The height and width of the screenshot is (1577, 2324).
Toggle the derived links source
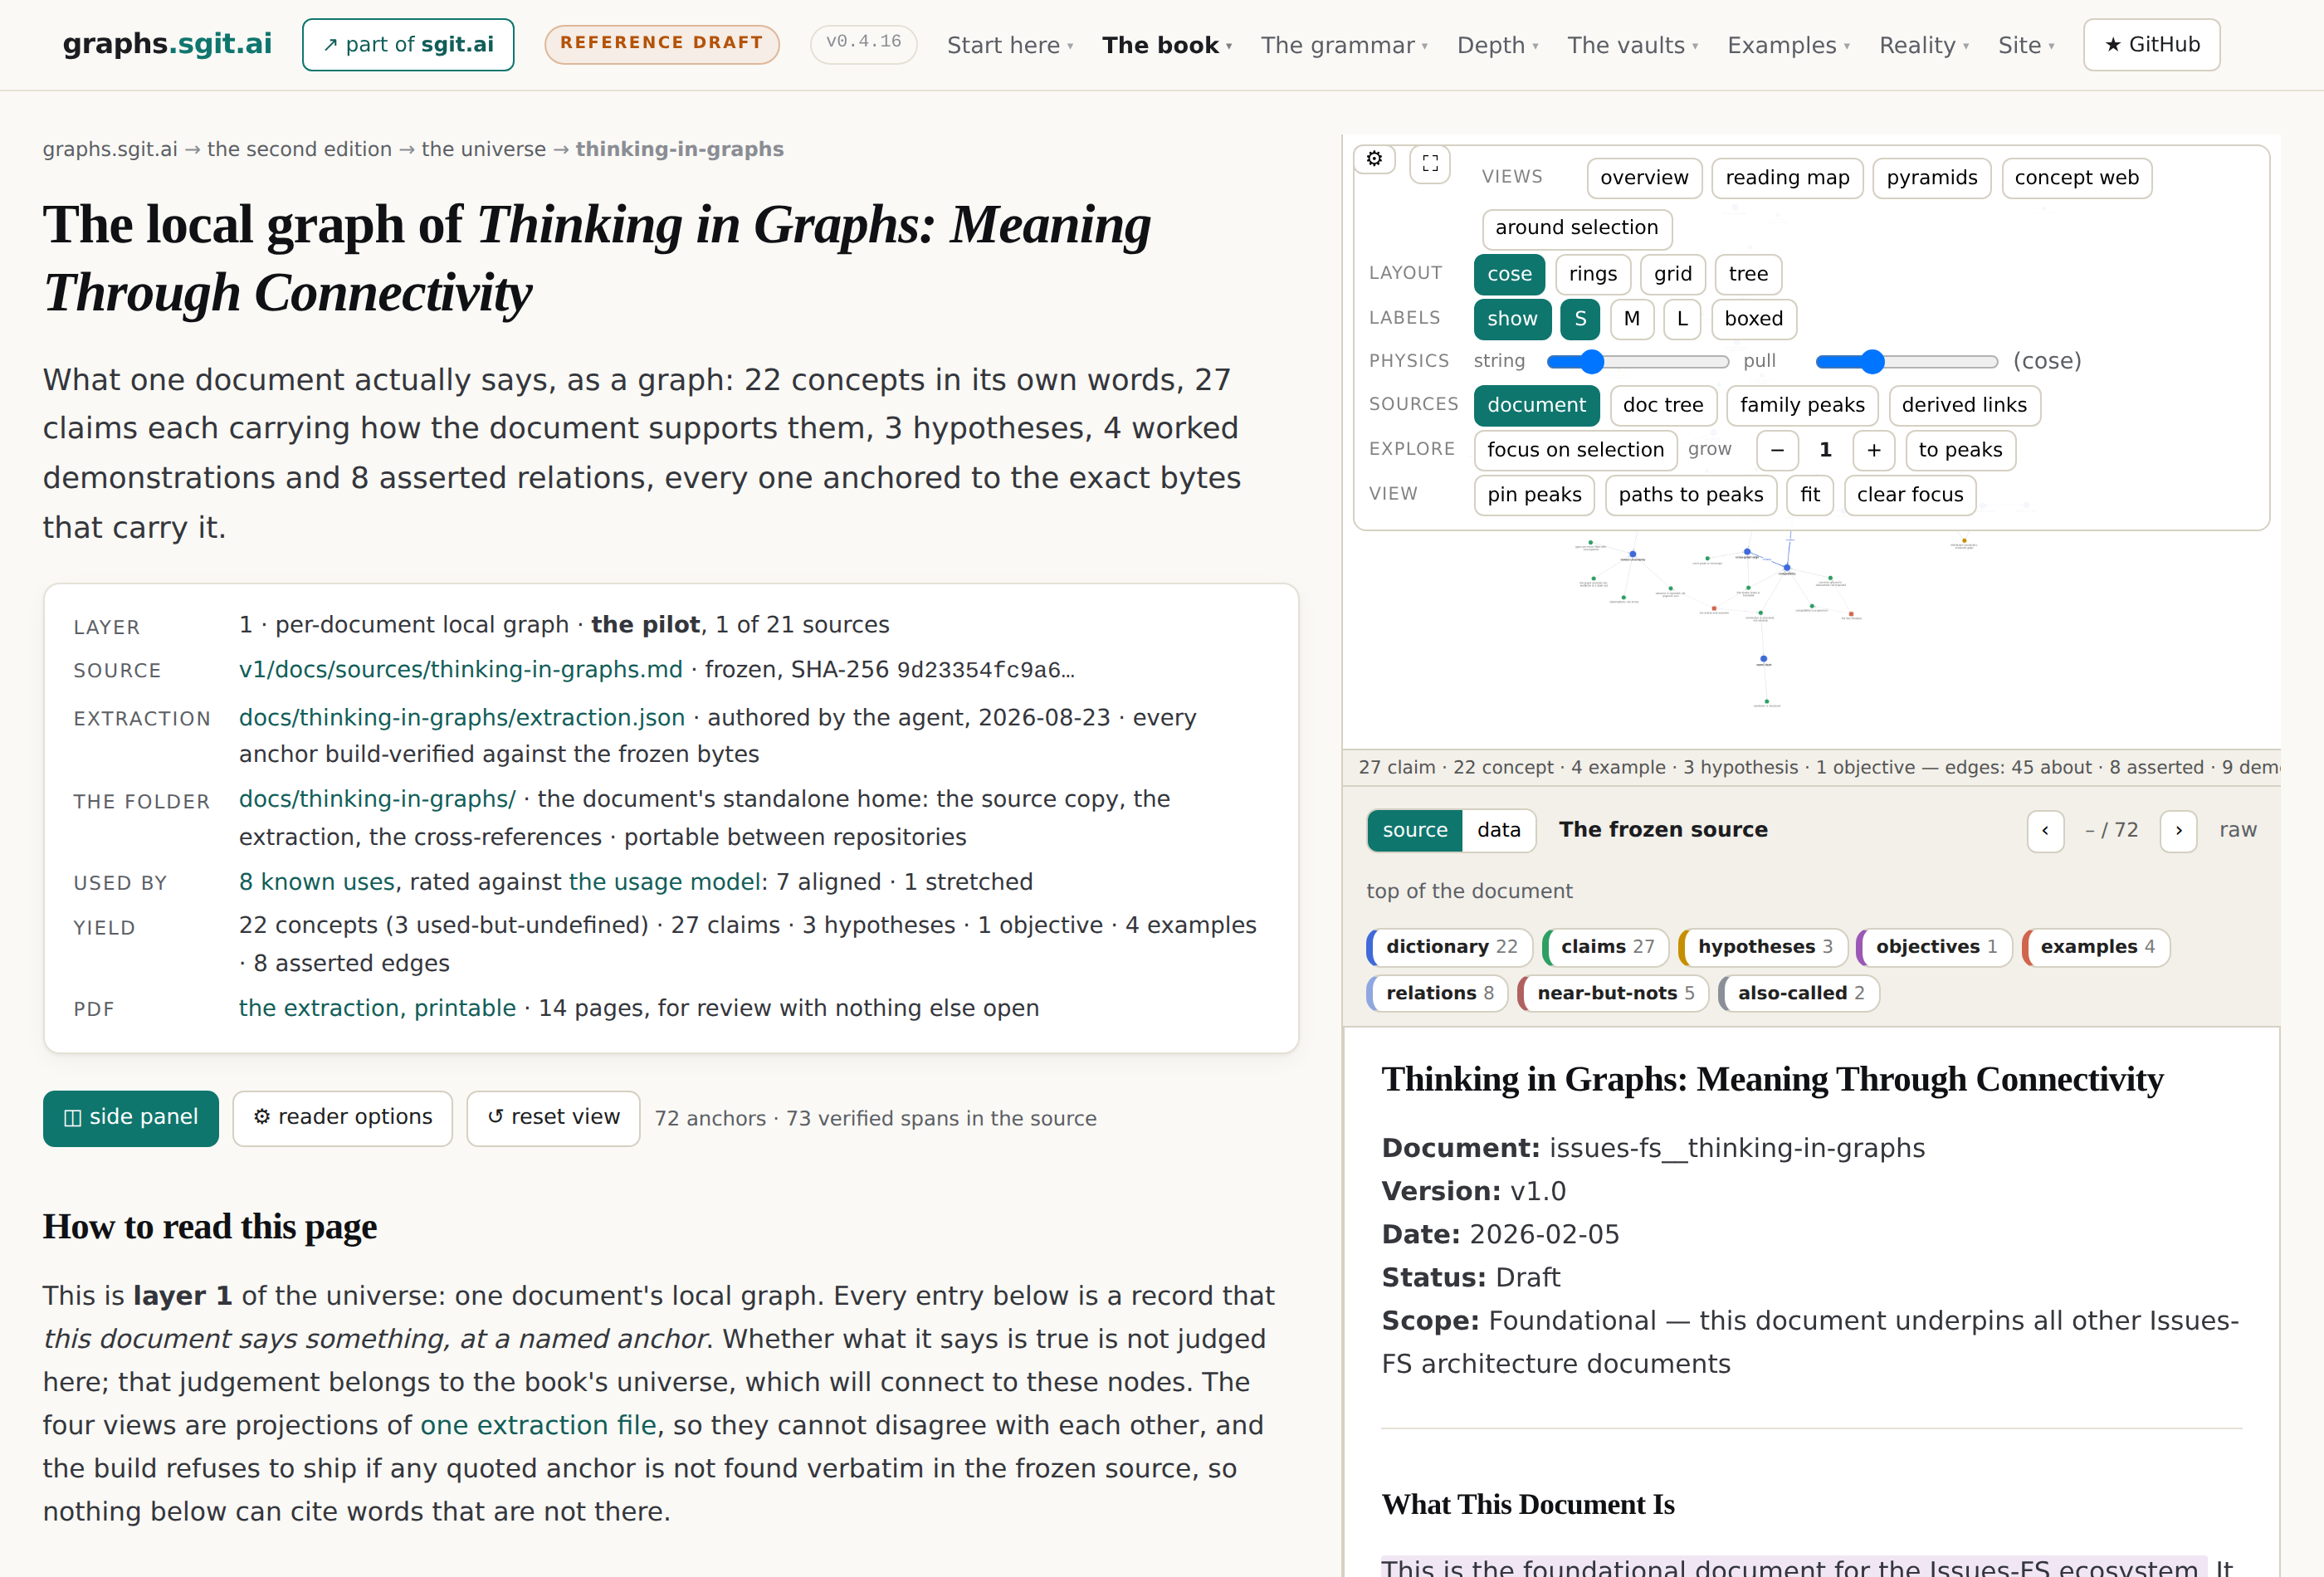(x=1964, y=405)
